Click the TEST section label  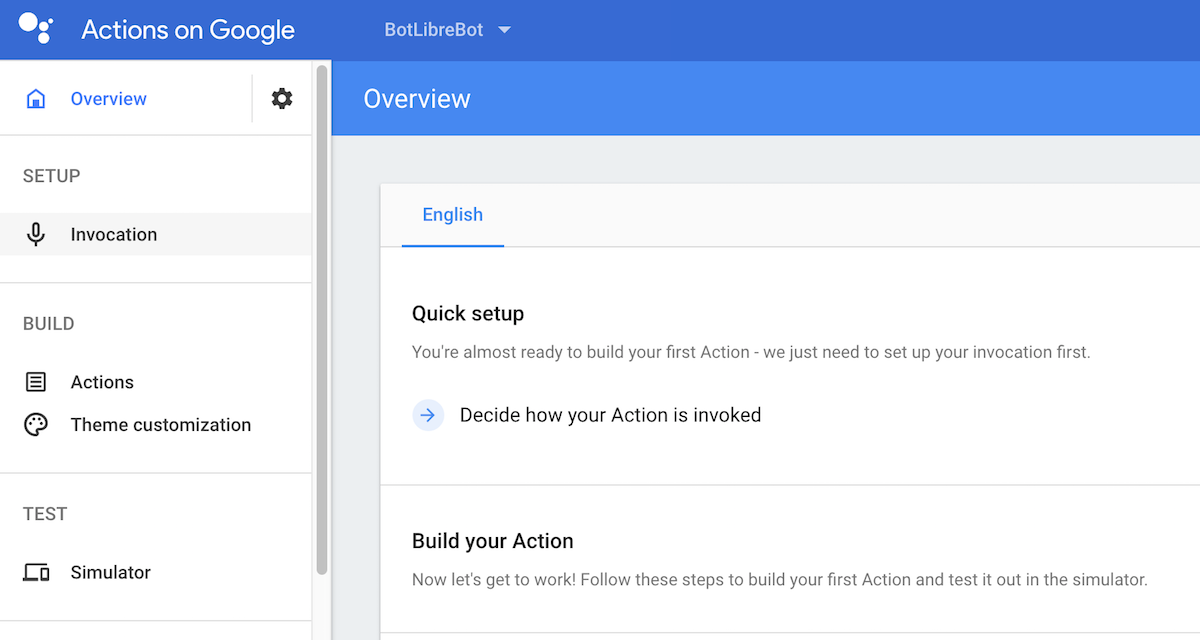click(x=45, y=514)
